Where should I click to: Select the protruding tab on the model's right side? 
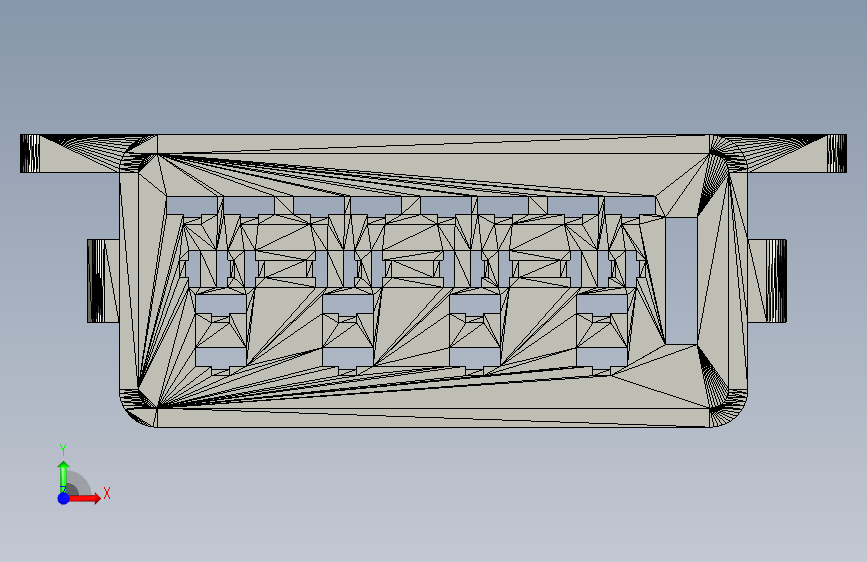pos(767,281)
